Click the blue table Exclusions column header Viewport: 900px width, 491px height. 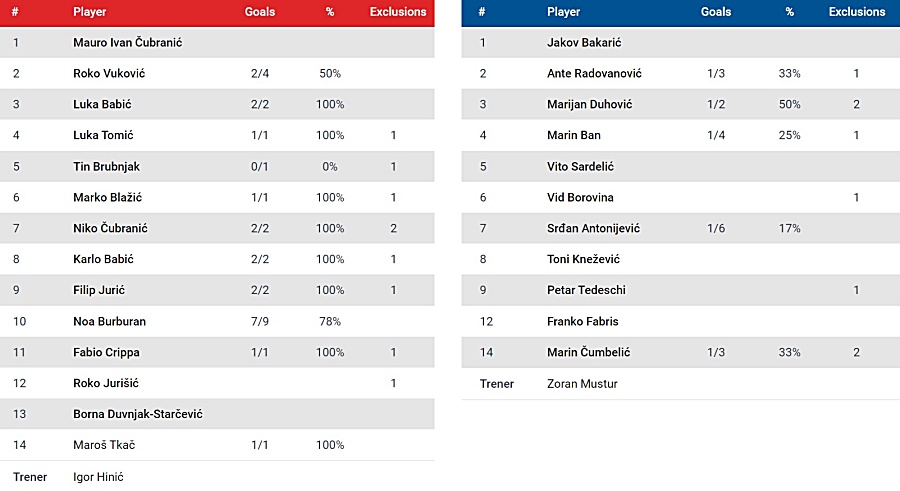pos(856,11)
